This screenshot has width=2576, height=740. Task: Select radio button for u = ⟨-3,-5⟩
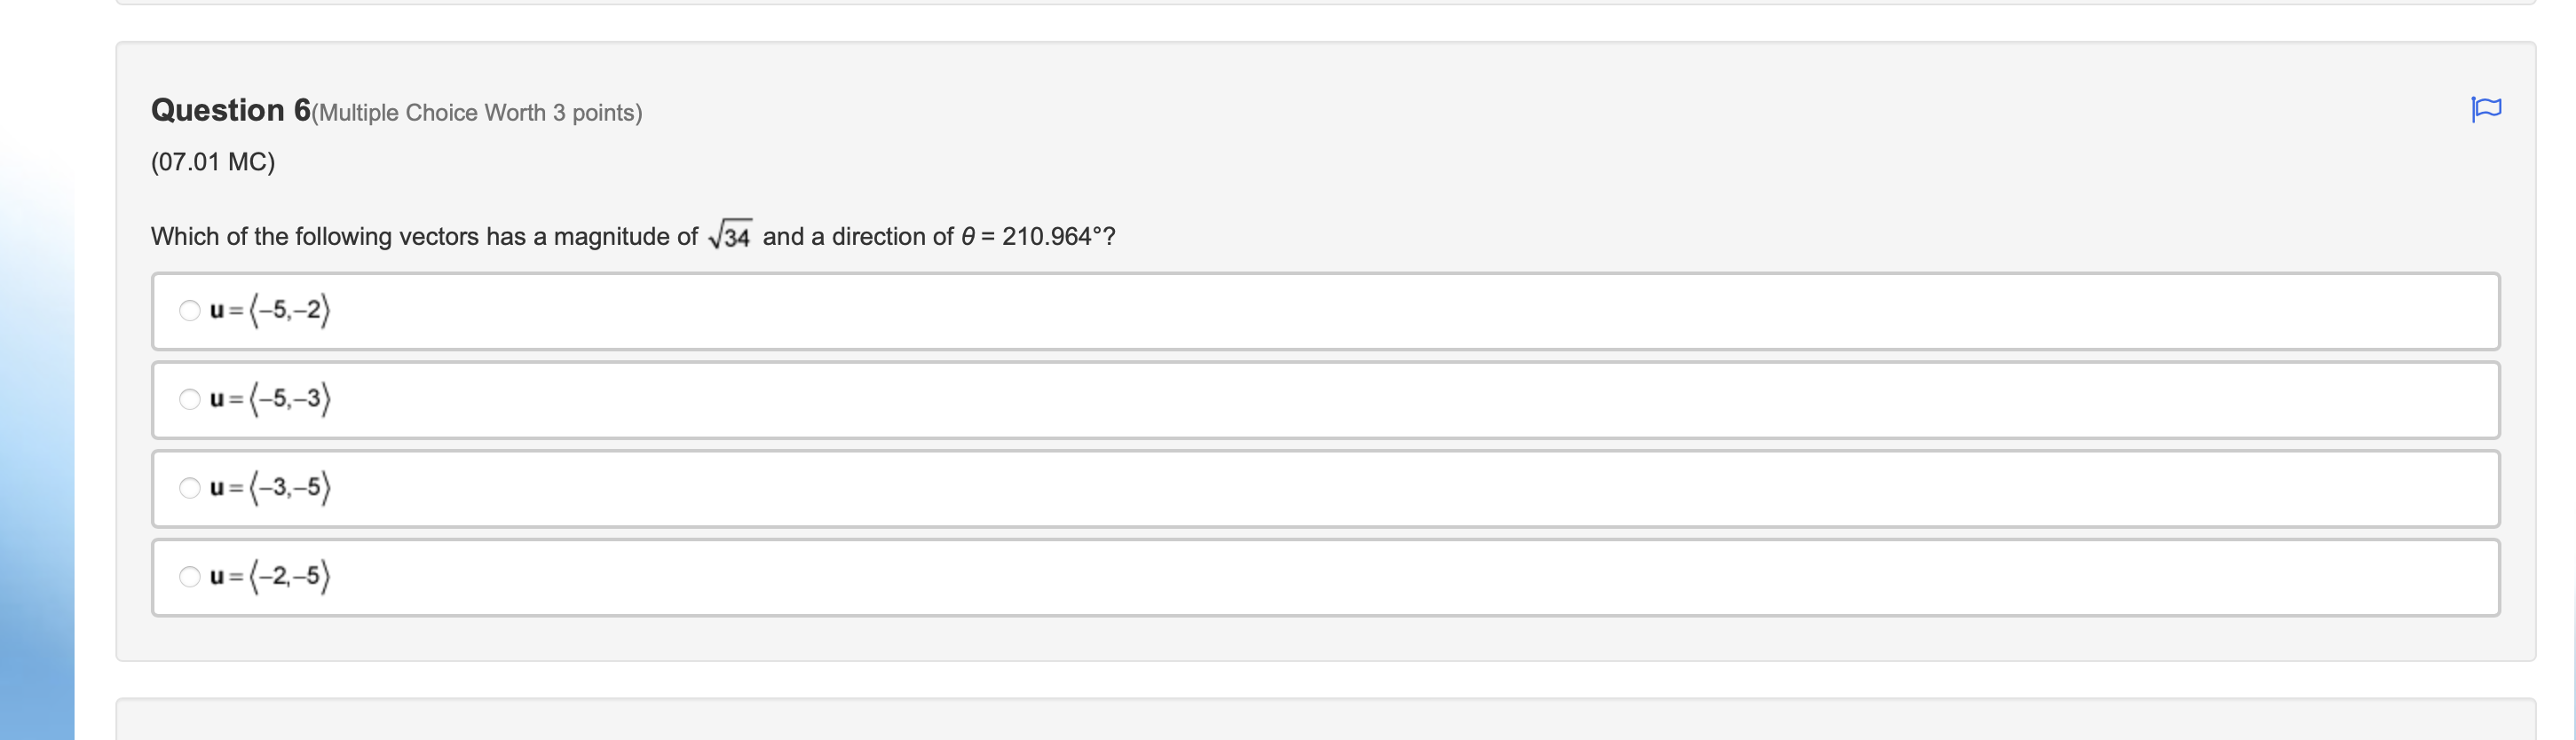[x=190, y=488]
